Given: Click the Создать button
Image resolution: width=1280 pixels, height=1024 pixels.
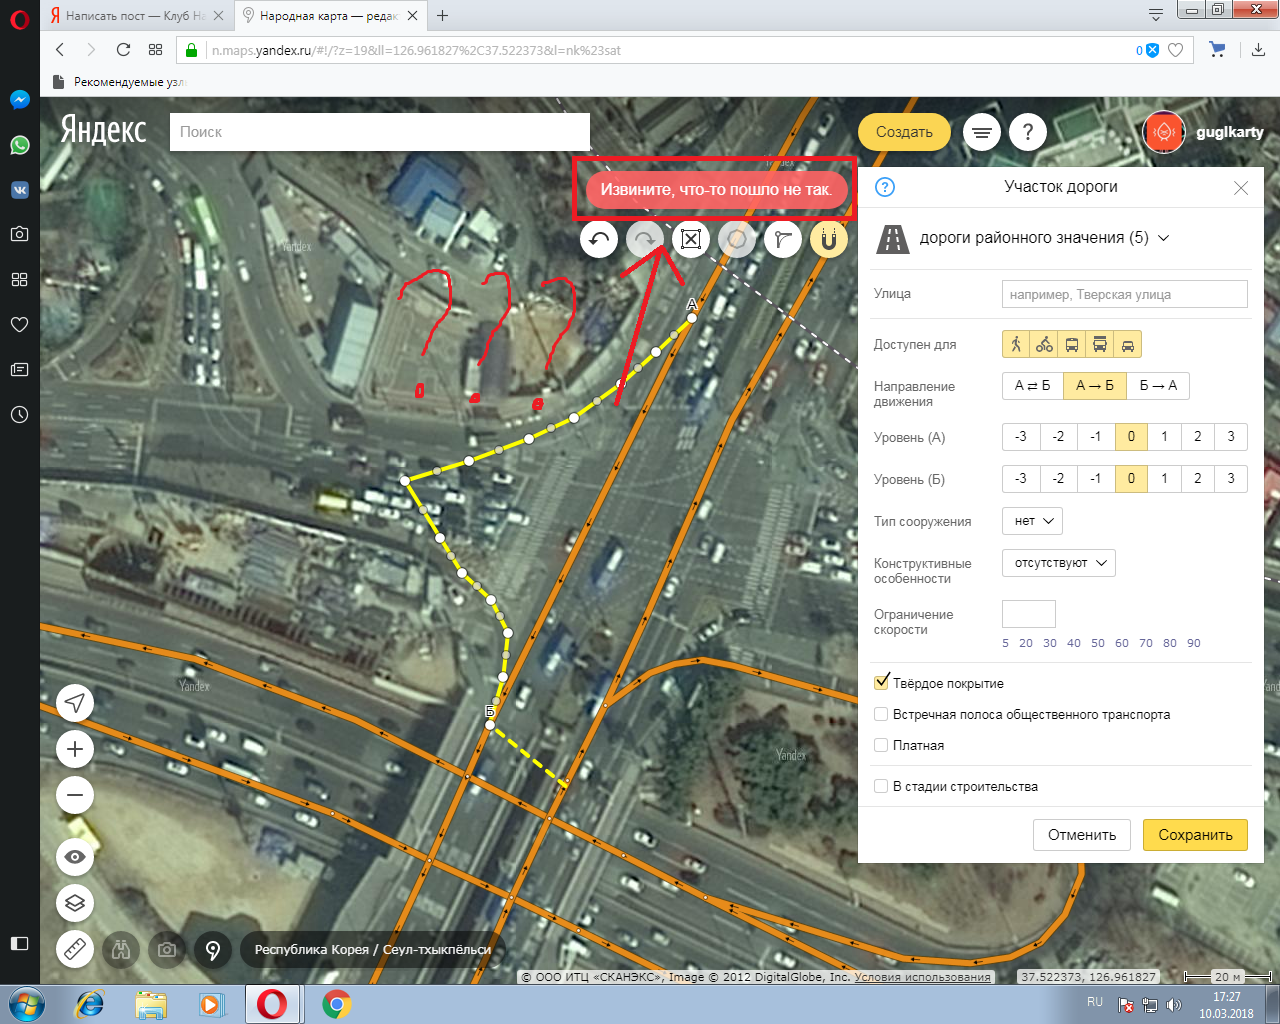Looking at the screenshot, I should 904,132.
